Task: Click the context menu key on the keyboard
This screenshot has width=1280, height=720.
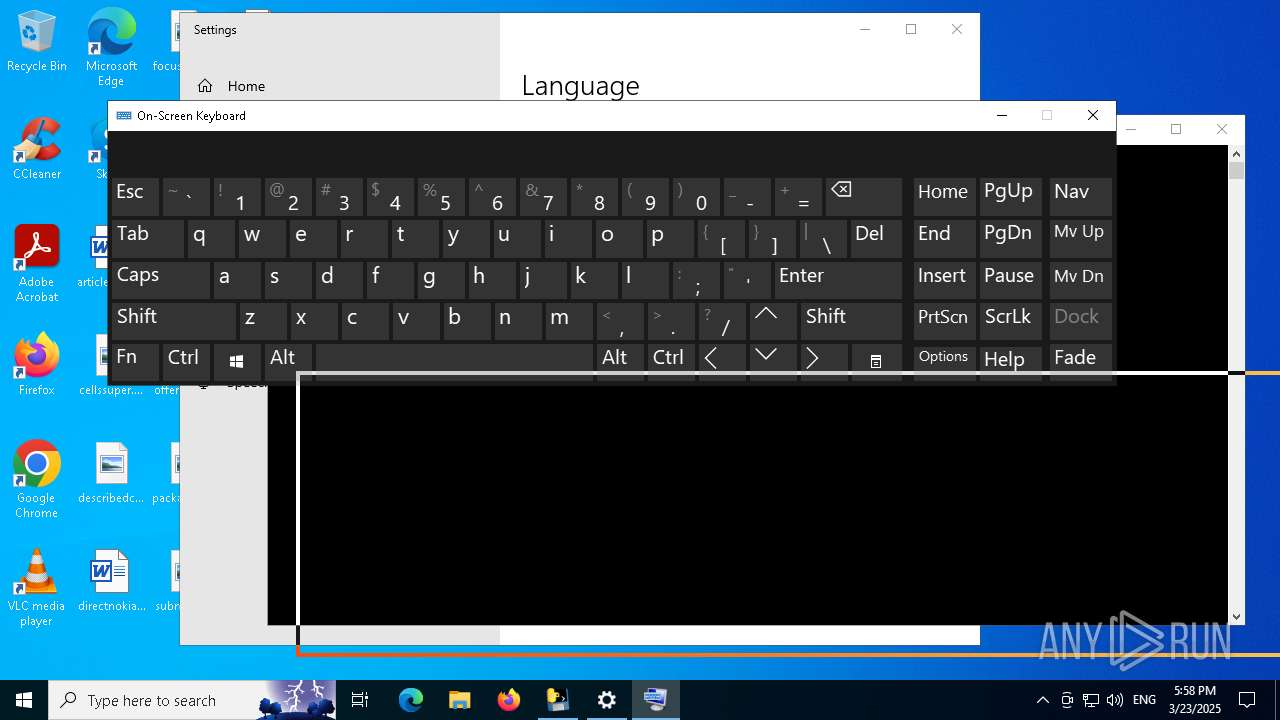Action: pos(876,362)
